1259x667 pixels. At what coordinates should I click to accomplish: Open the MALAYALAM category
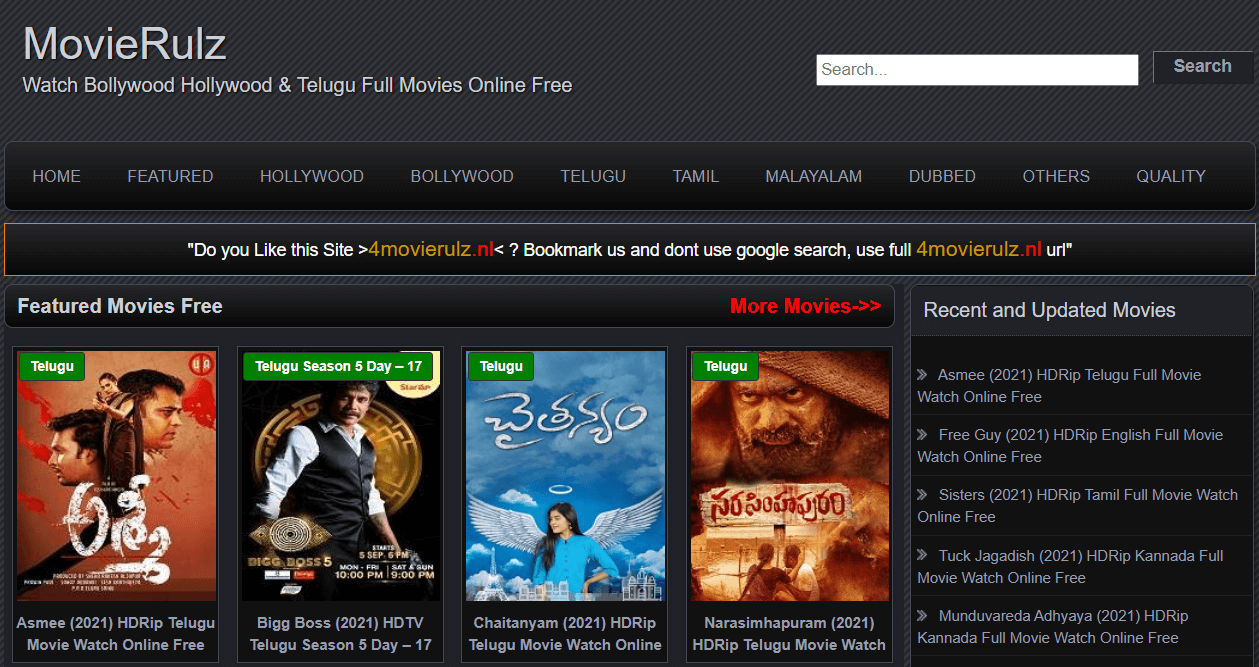click(x=813, y=176)
